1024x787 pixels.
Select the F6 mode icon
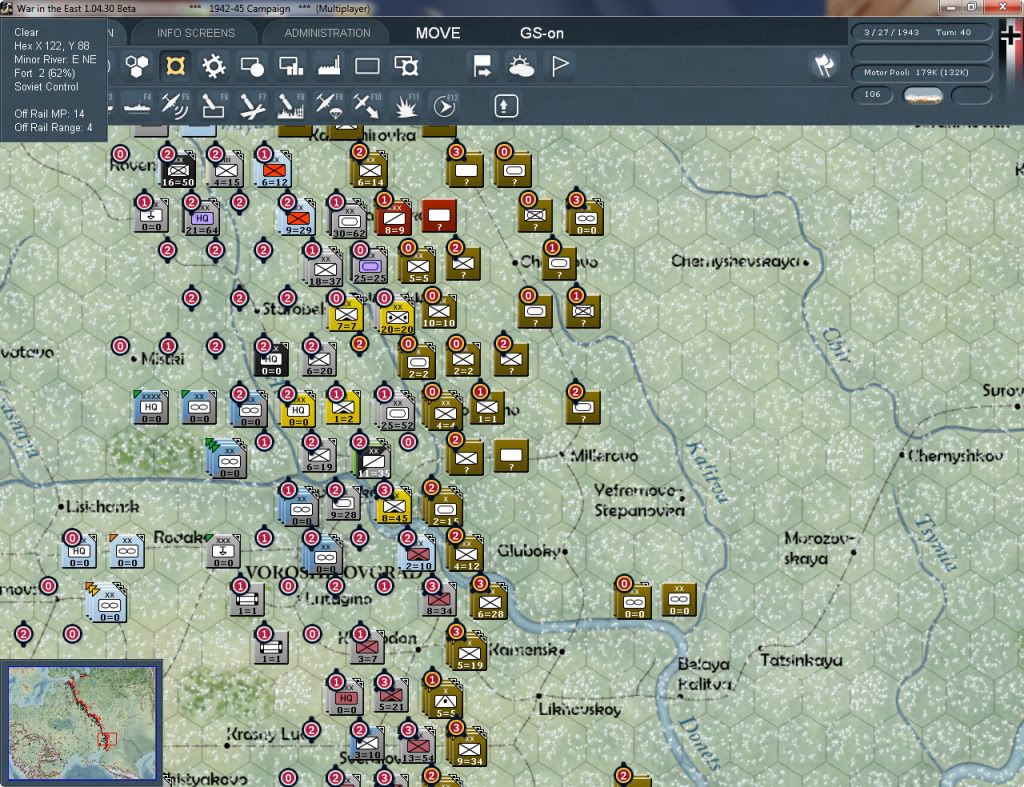click(x=214, y=106)
